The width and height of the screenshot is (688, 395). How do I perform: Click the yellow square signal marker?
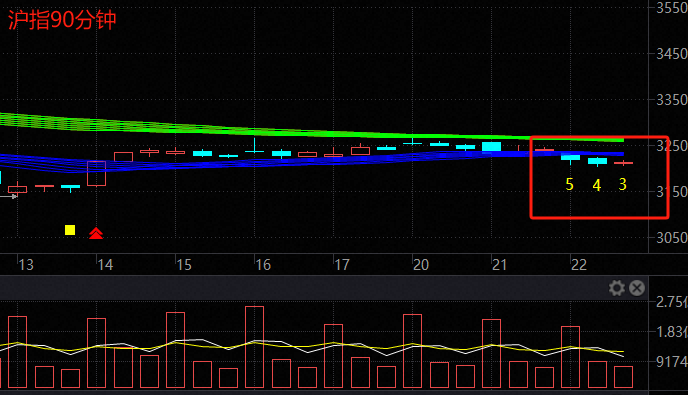tap(70, 230)
